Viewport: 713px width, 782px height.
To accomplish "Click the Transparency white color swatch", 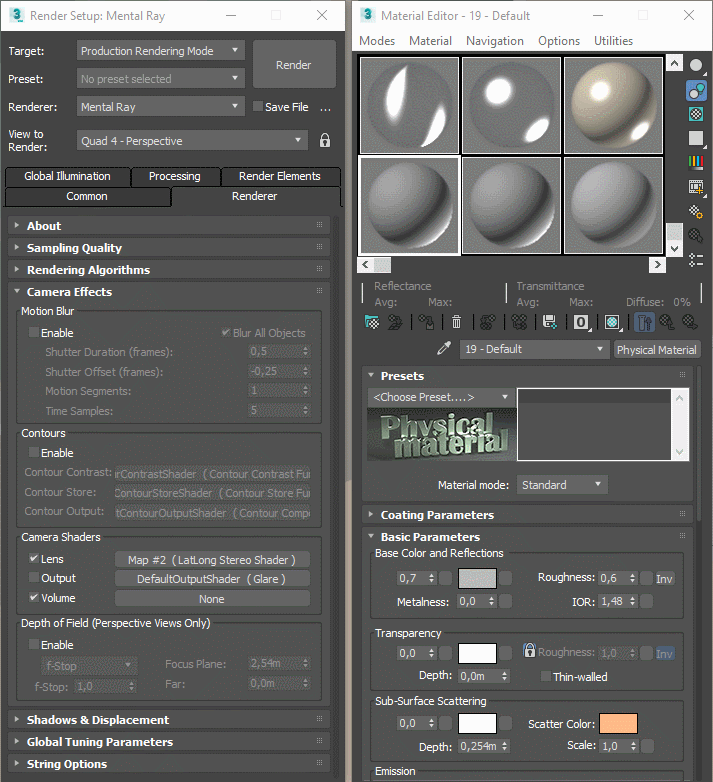I will (477, 653).
